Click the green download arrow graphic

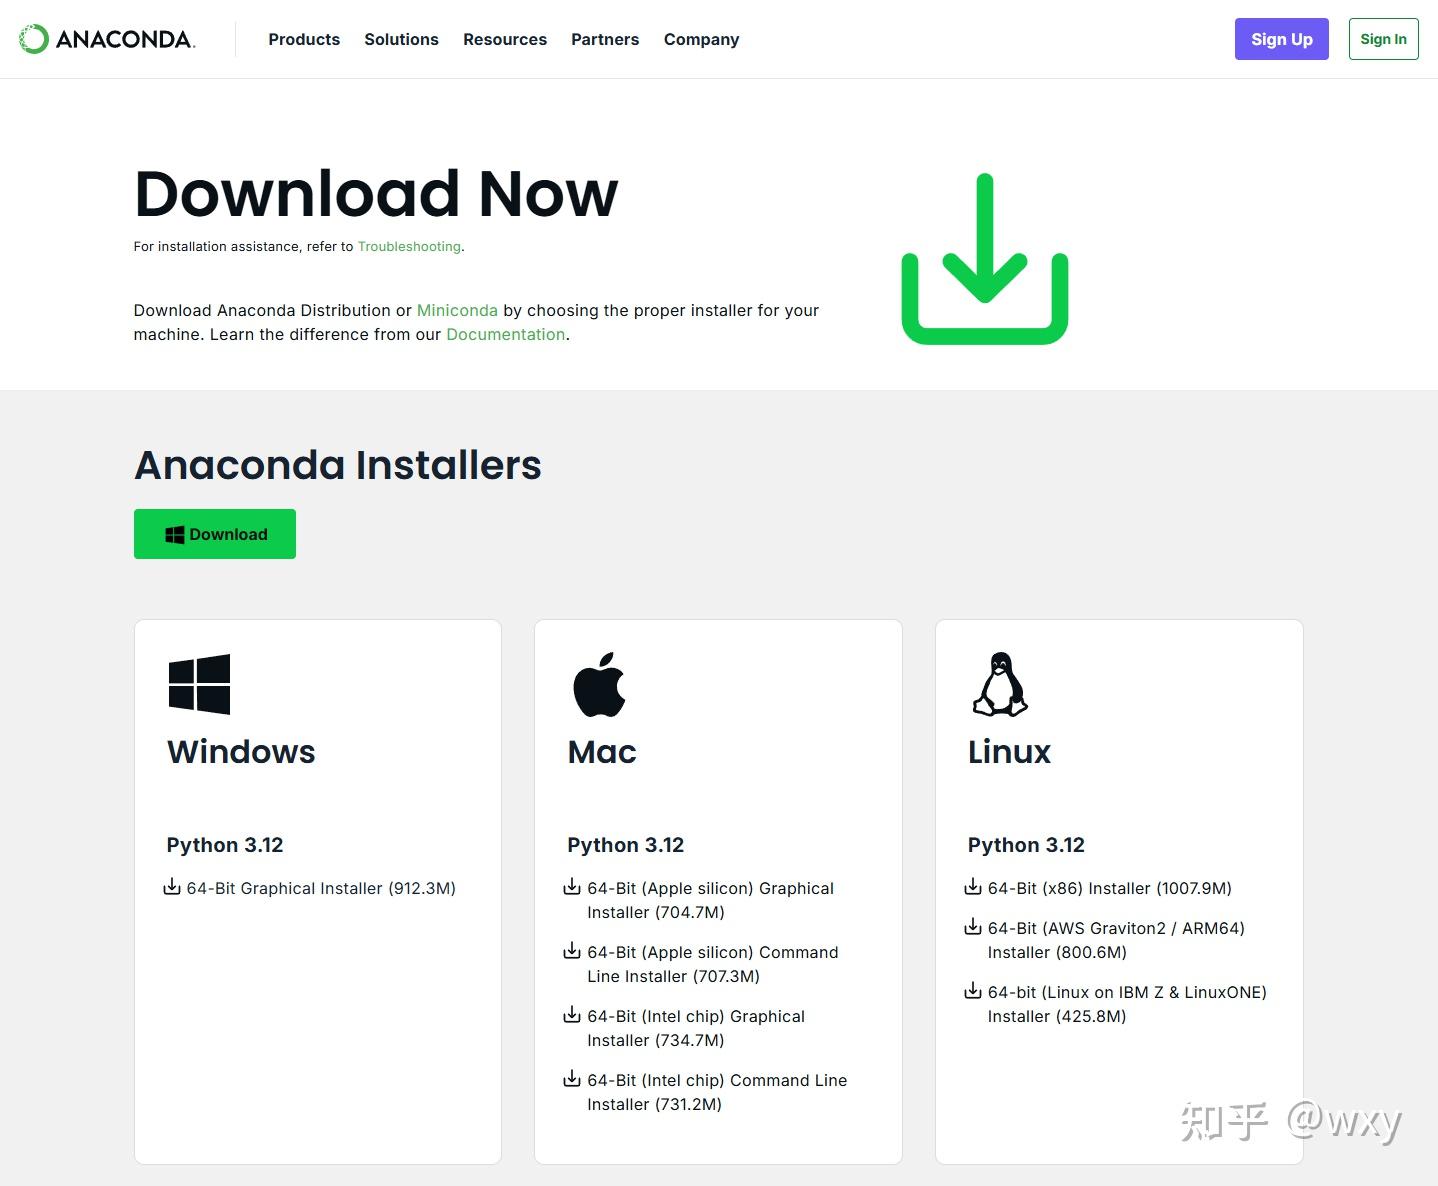[985, 257]
